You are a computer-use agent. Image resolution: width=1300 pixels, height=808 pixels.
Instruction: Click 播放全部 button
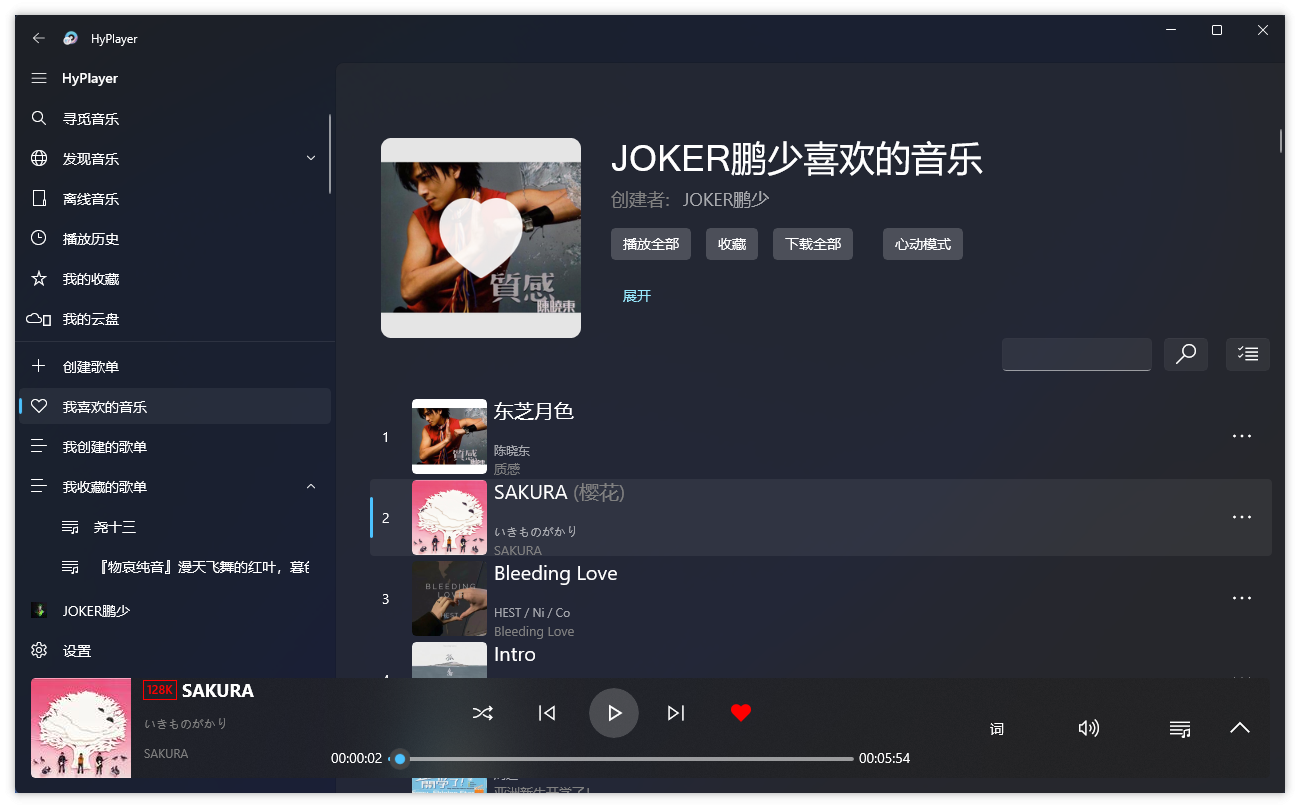point(651,244)
